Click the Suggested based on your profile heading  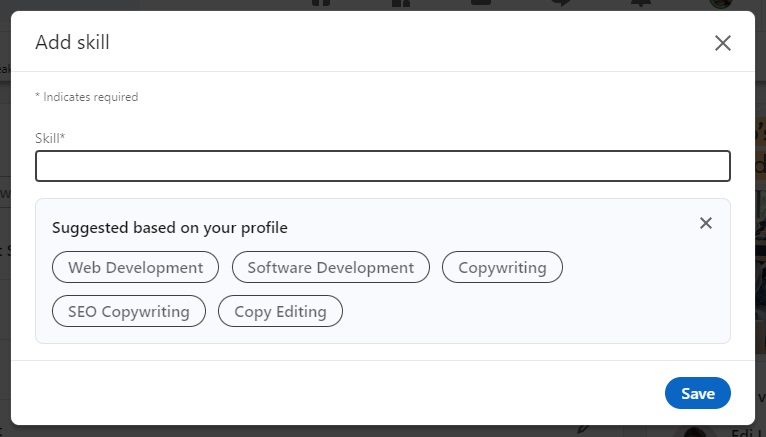(169, 228)
